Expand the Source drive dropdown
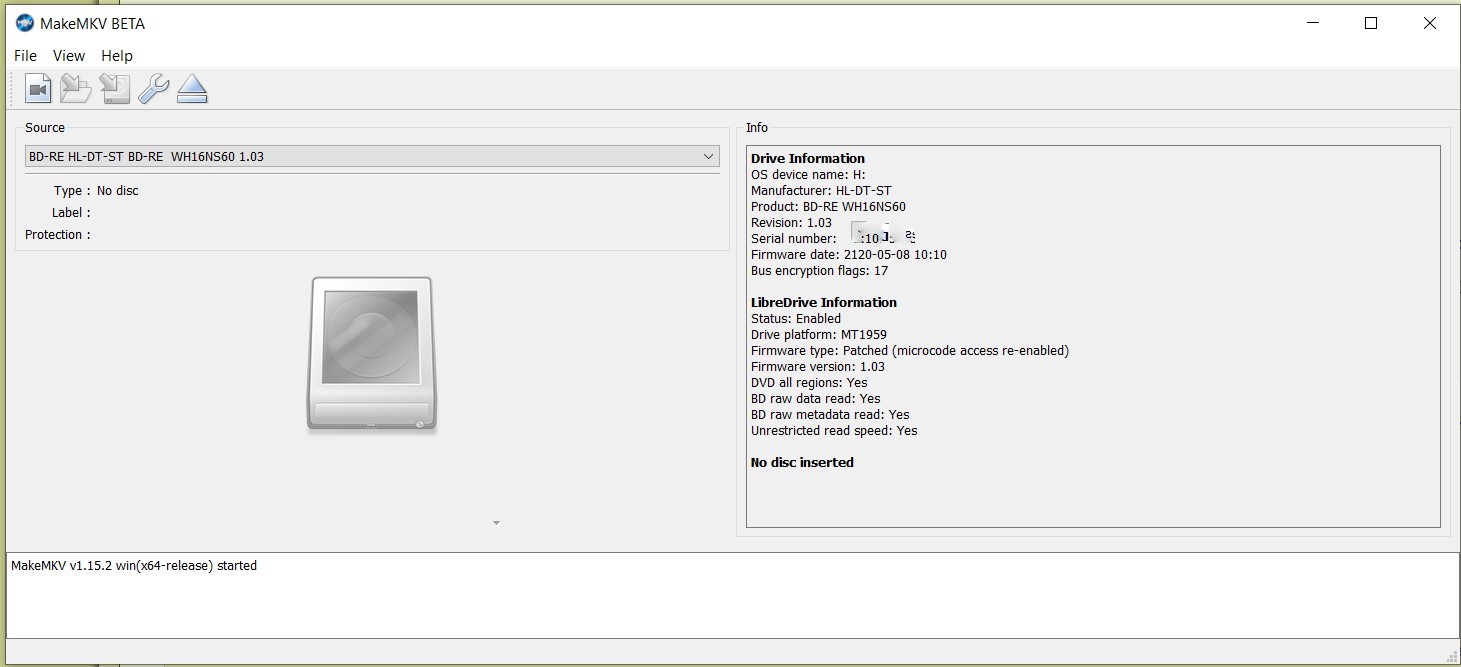This screenshot has height=667, width=1461. pyautogui.click(x=708, y=156)
